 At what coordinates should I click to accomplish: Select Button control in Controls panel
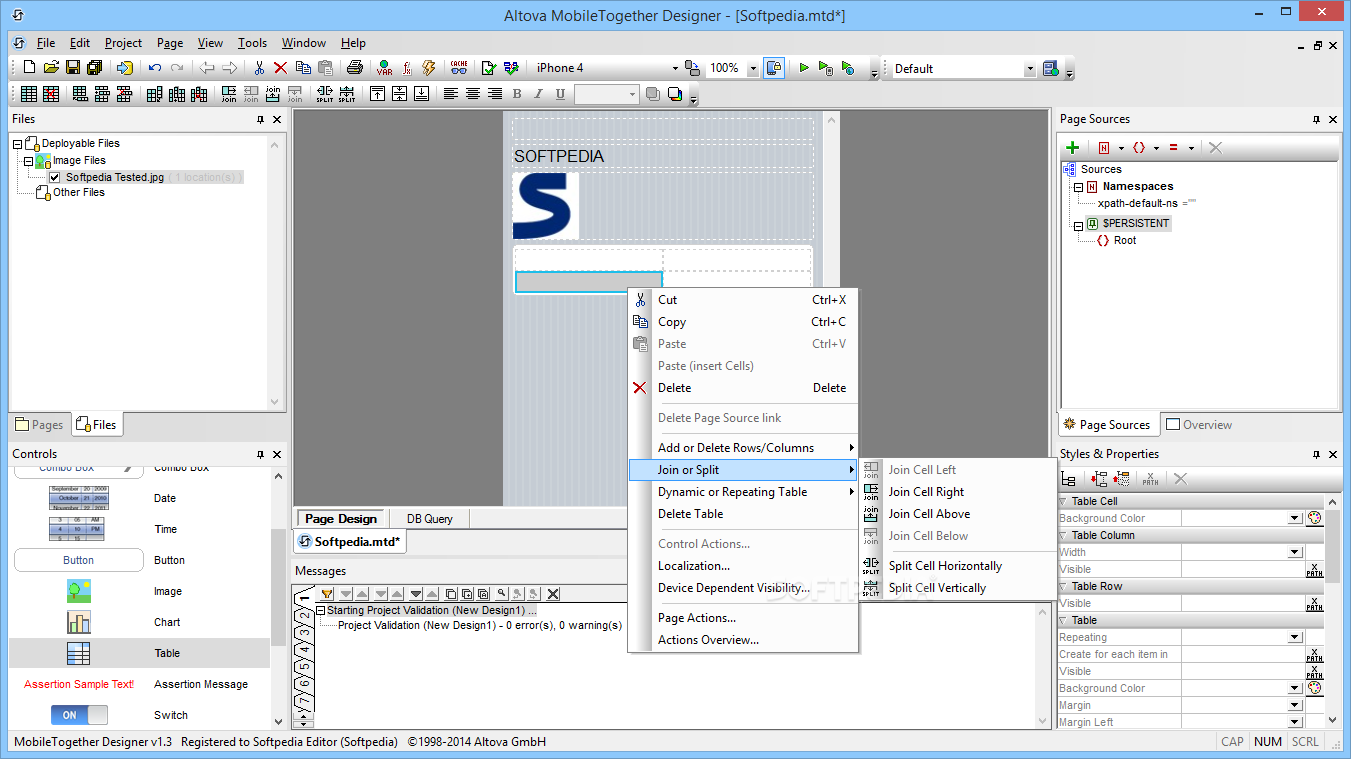[x=140, y=560]
